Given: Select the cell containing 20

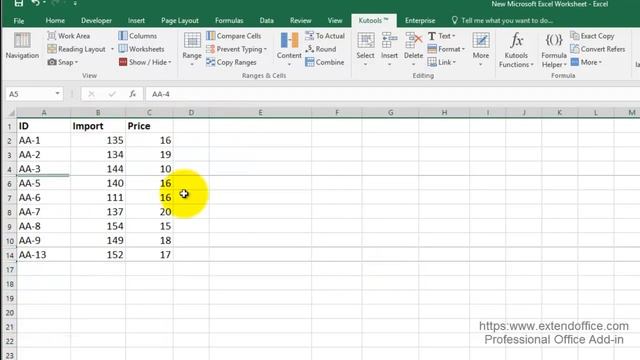Looking at the screenshot, I should tap(149, 212).
